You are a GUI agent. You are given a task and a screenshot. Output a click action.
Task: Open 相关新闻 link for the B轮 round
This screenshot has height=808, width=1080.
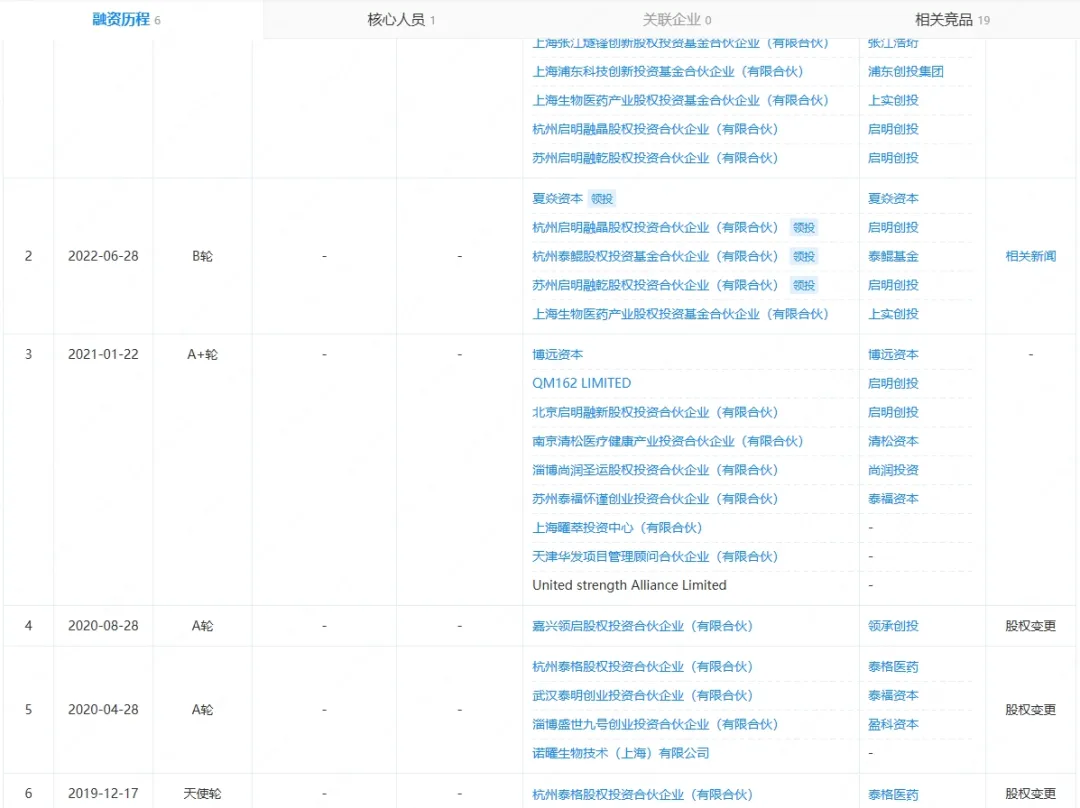[x=1030, y=256]
